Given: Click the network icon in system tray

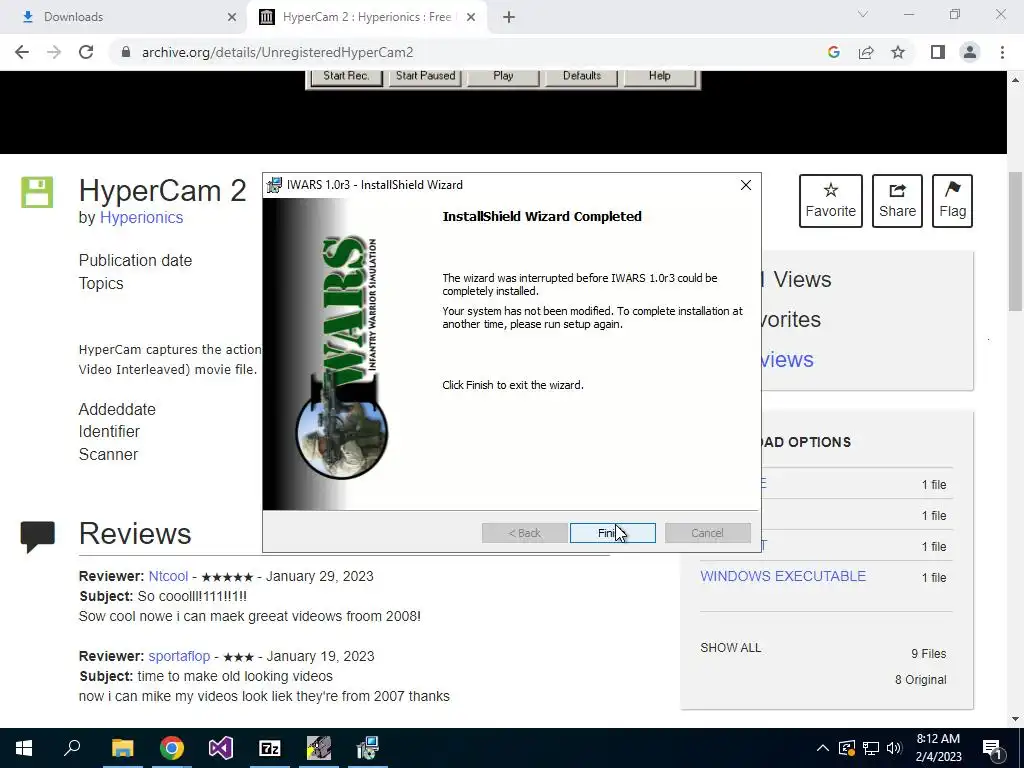Looking at the screenshot, I should point(871,748).
